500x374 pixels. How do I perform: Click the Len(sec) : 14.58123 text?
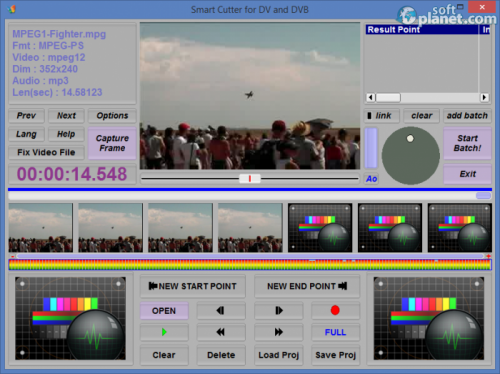pos(57,92)
